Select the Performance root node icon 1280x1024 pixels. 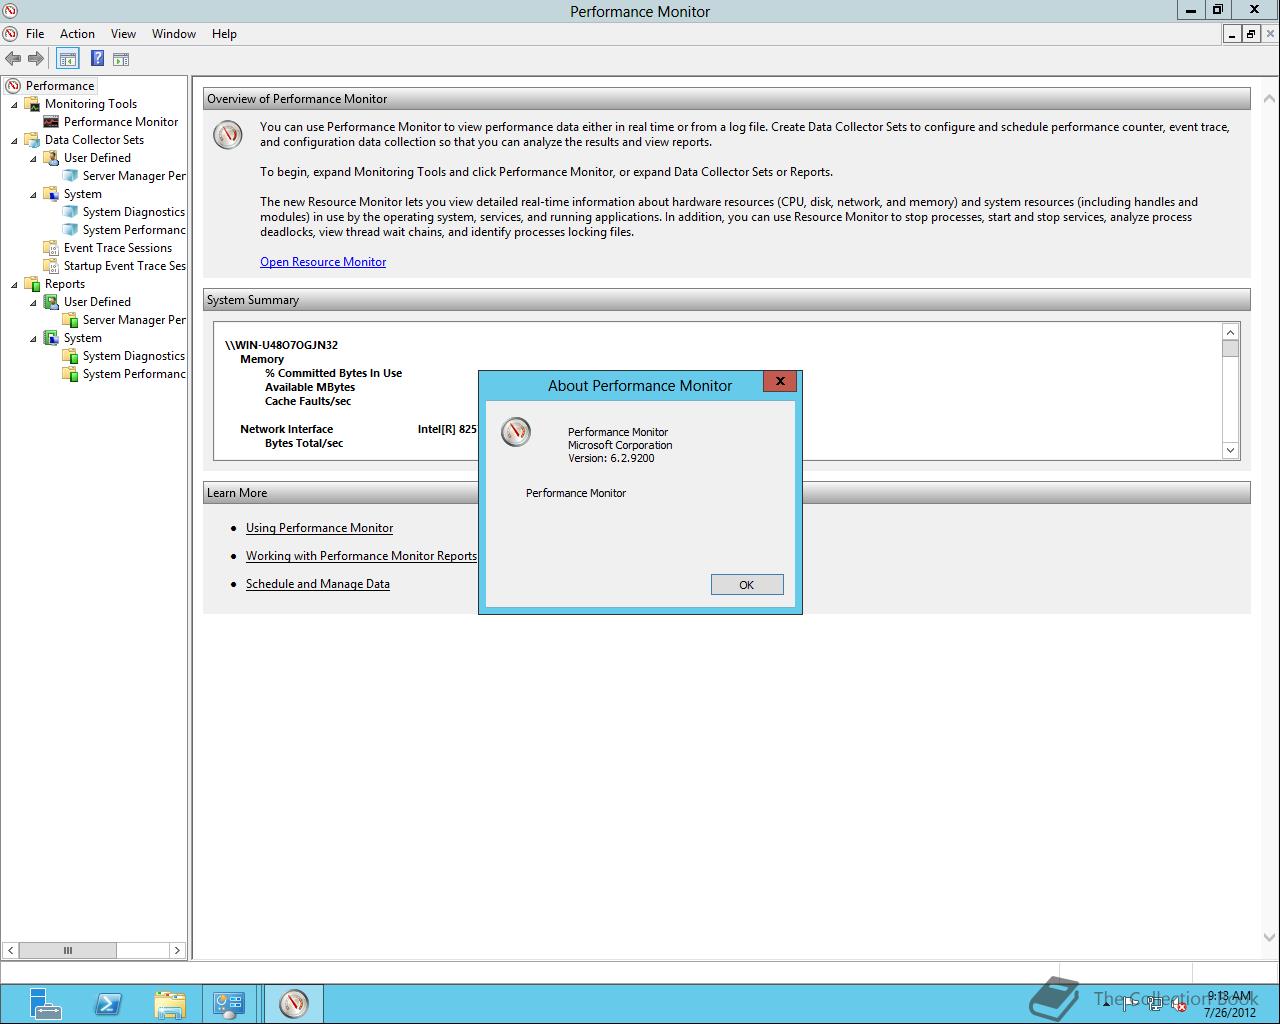coord(13,86)
